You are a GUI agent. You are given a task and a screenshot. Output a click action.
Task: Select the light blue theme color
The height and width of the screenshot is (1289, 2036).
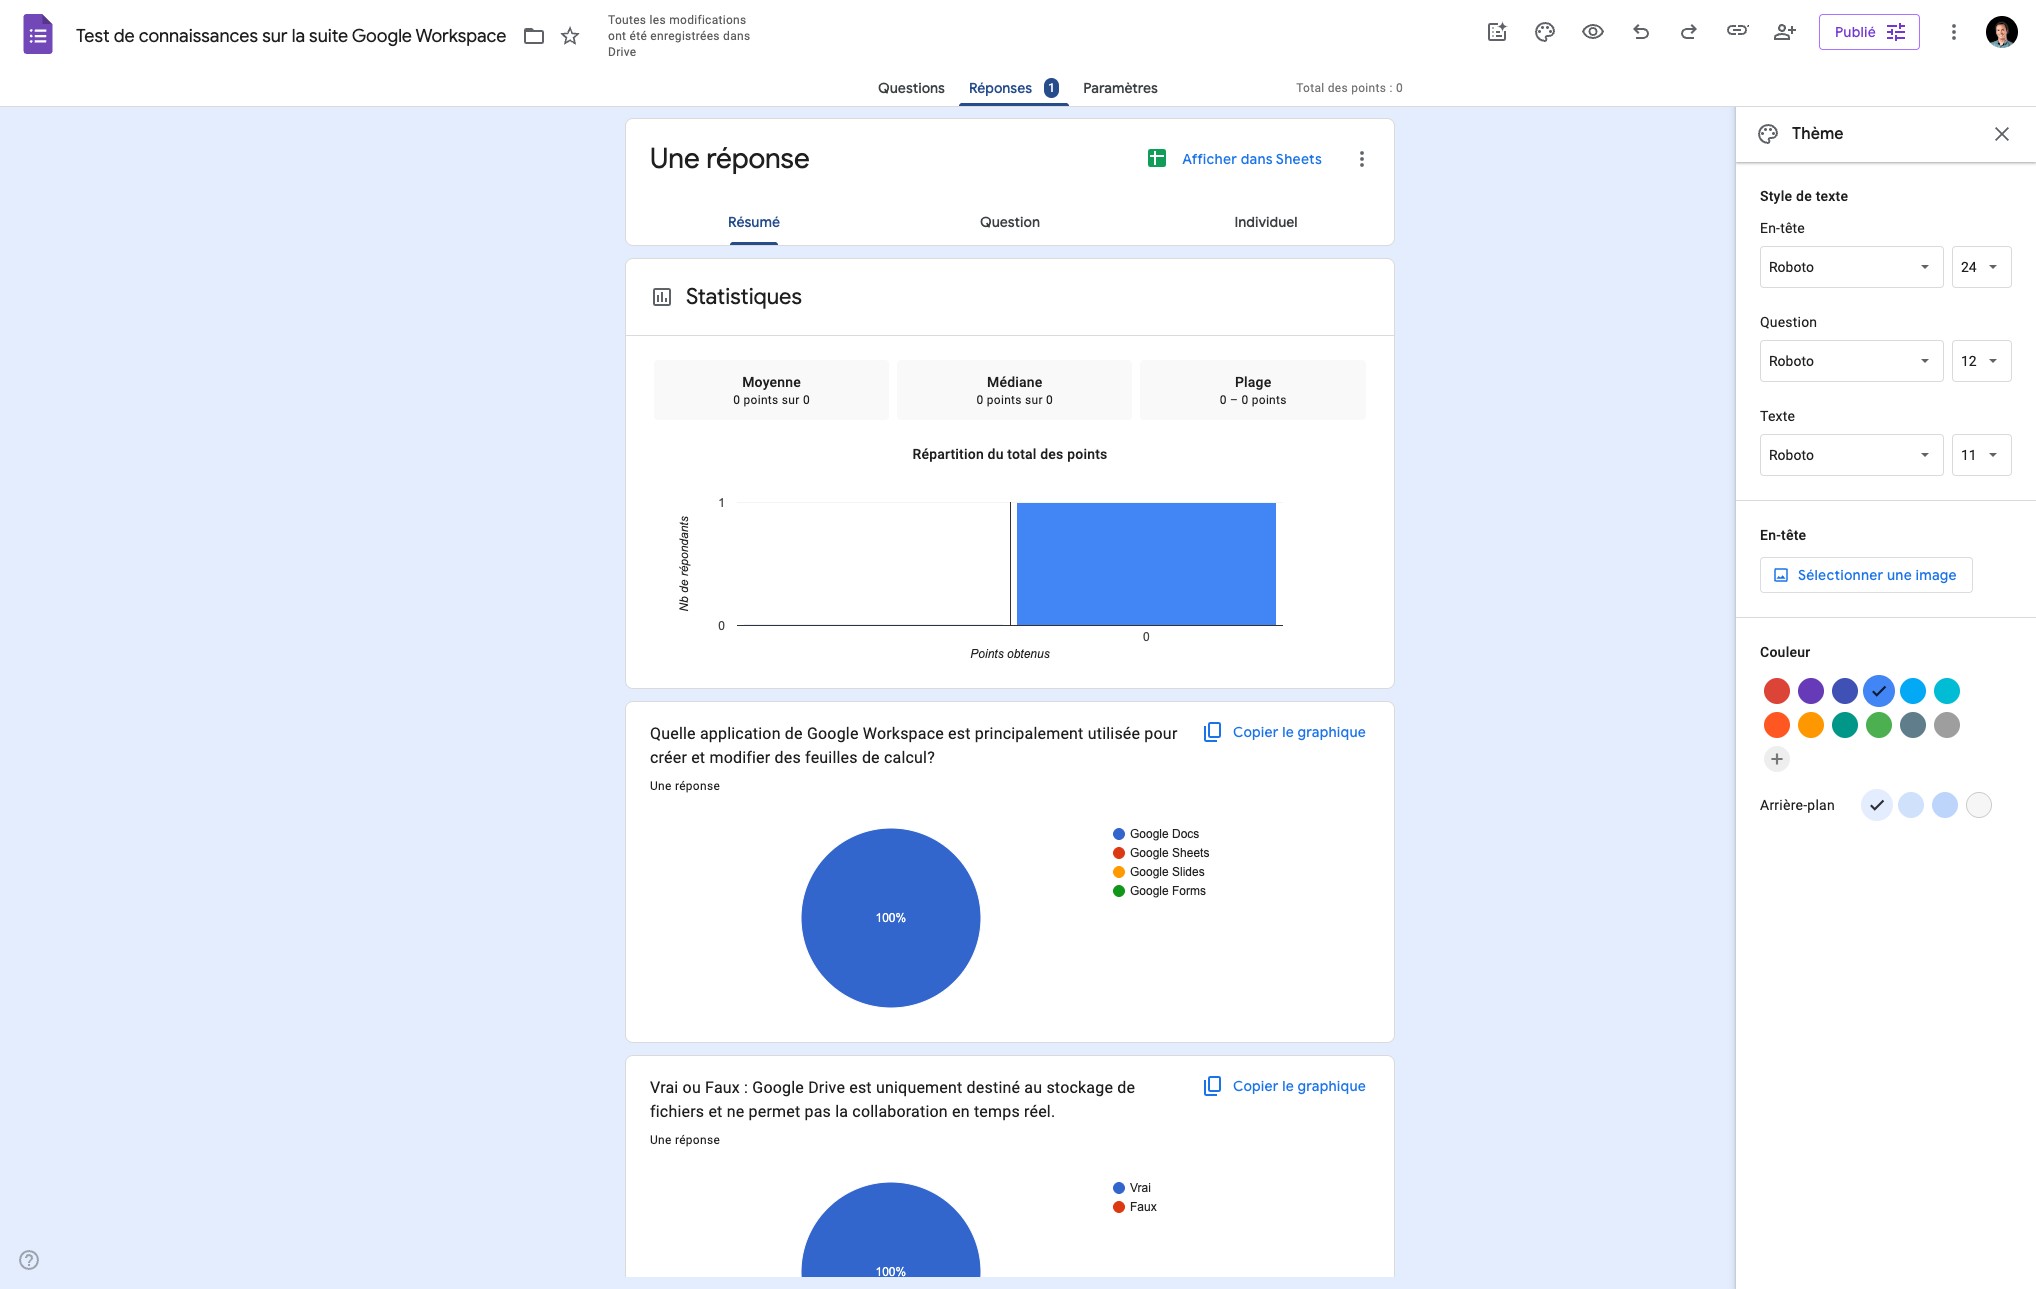click(x=1913, y=691)
